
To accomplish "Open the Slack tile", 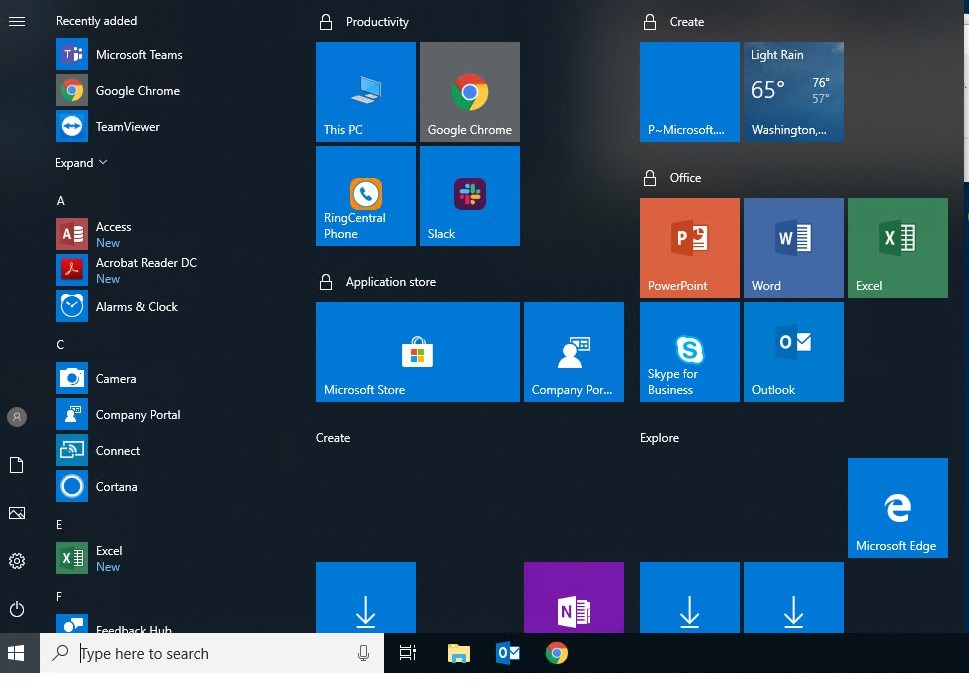I will pos(470,196).
